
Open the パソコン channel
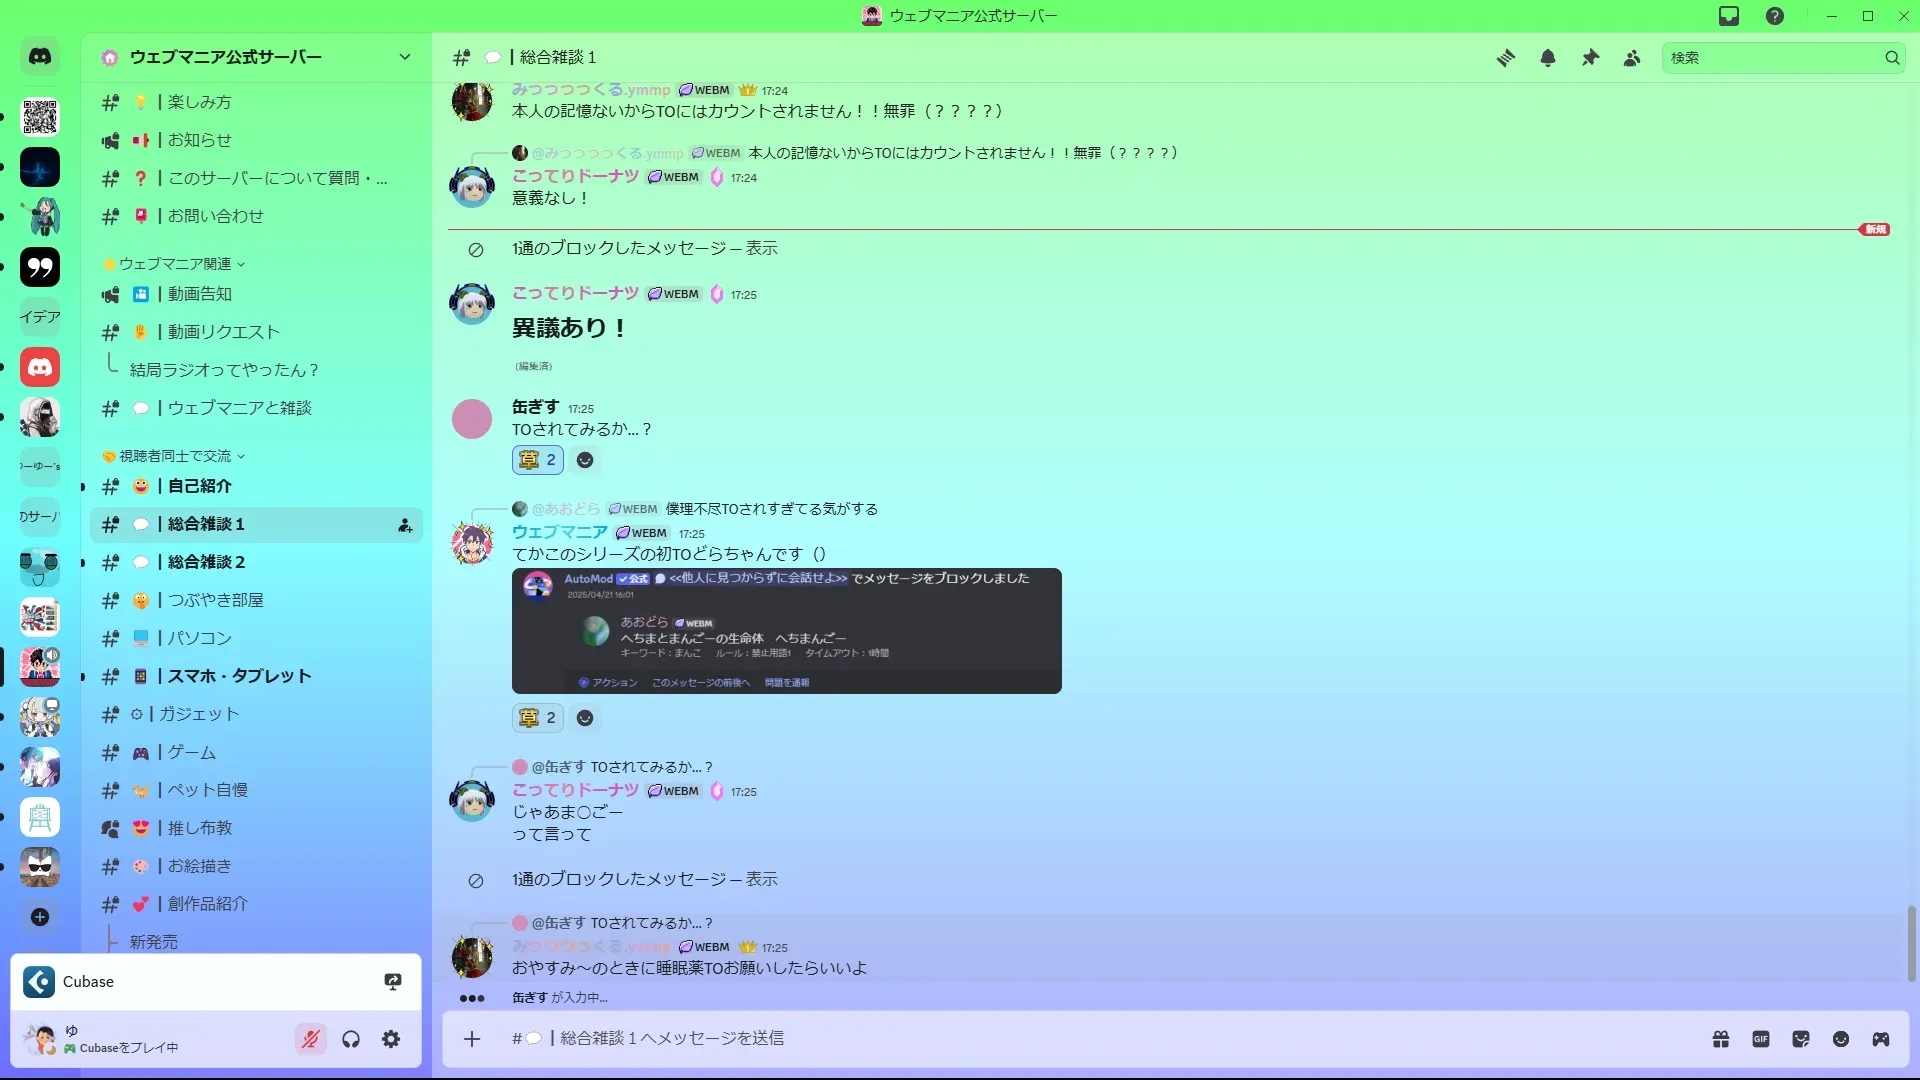256,638
